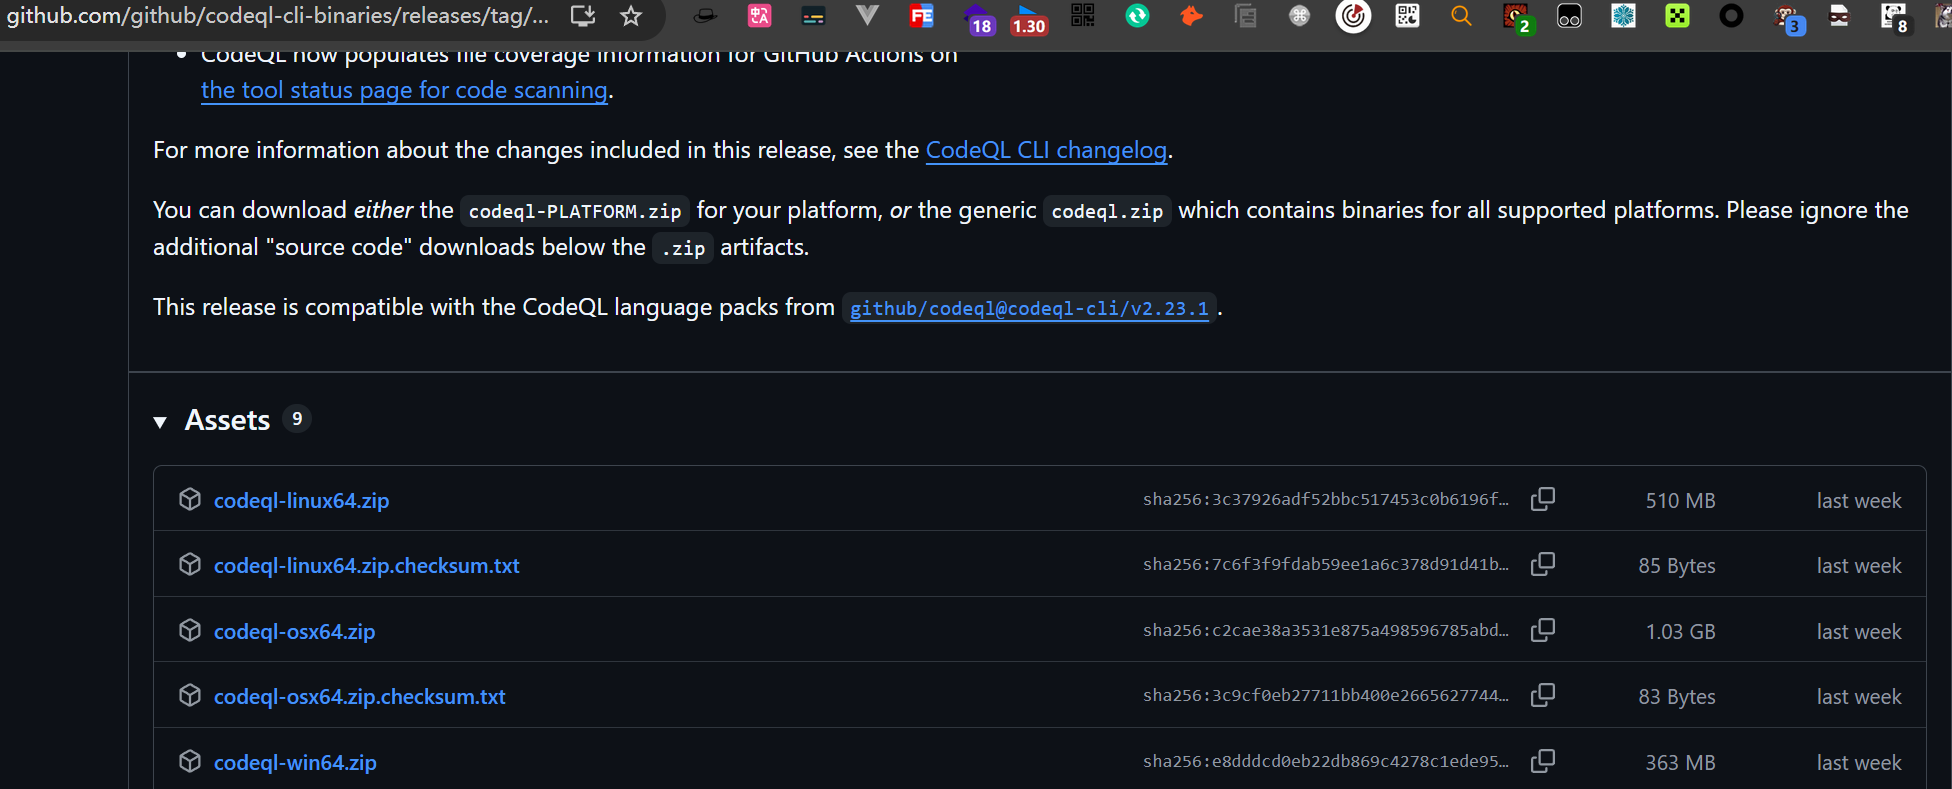The image size is (1952, 789).
Task: Copy the codeql-win64.zip sha256 checksum
Action: click(x=1543, y=761)
